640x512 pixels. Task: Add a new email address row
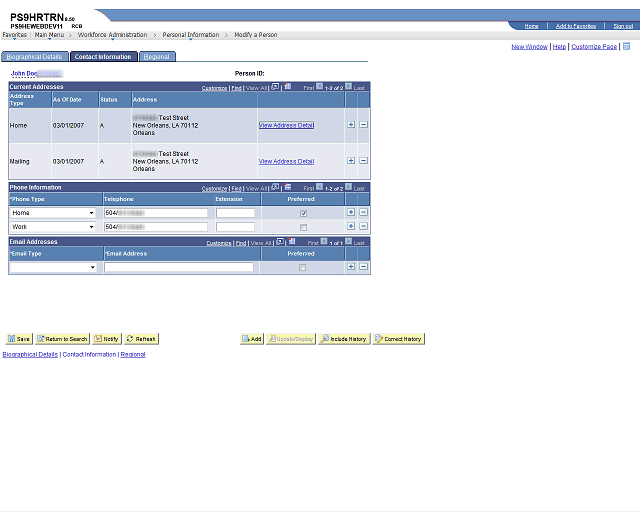(351, 267)
